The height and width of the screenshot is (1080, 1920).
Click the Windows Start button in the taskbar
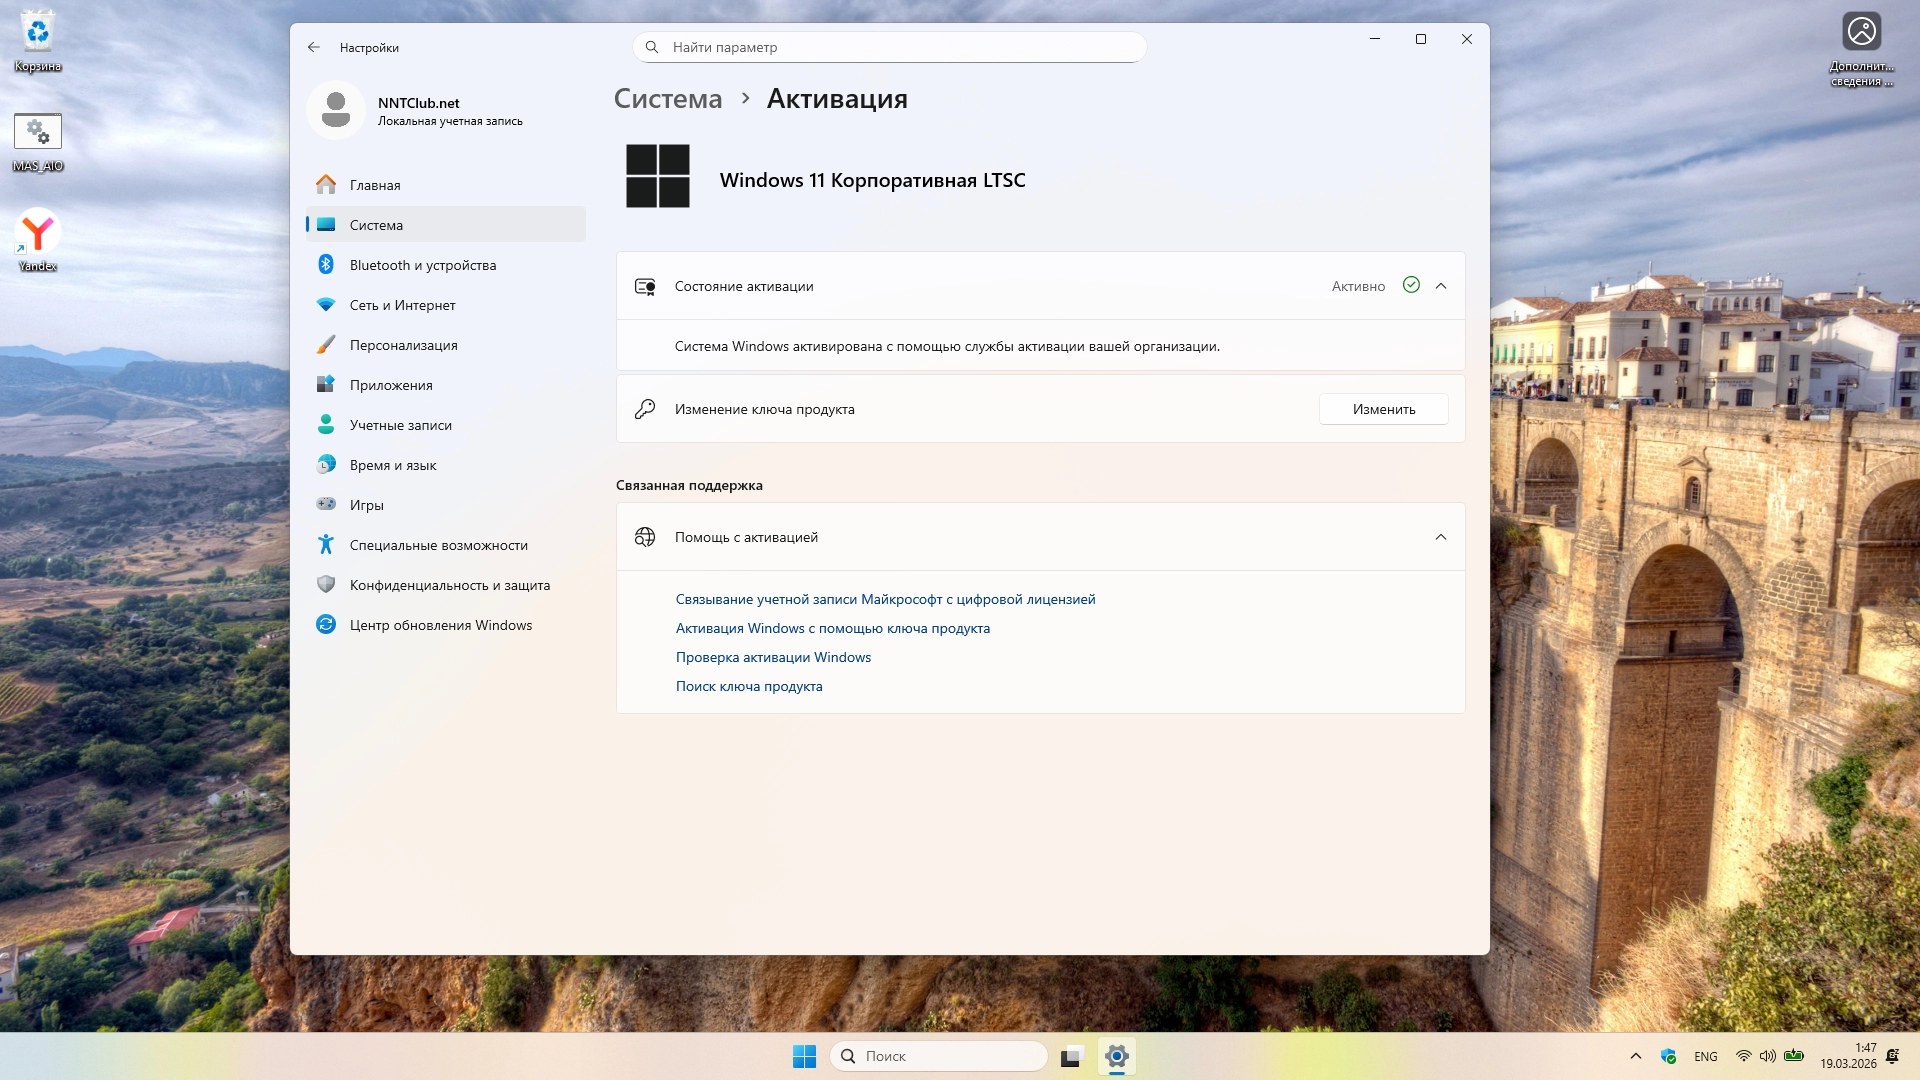tap(804, 1056)
